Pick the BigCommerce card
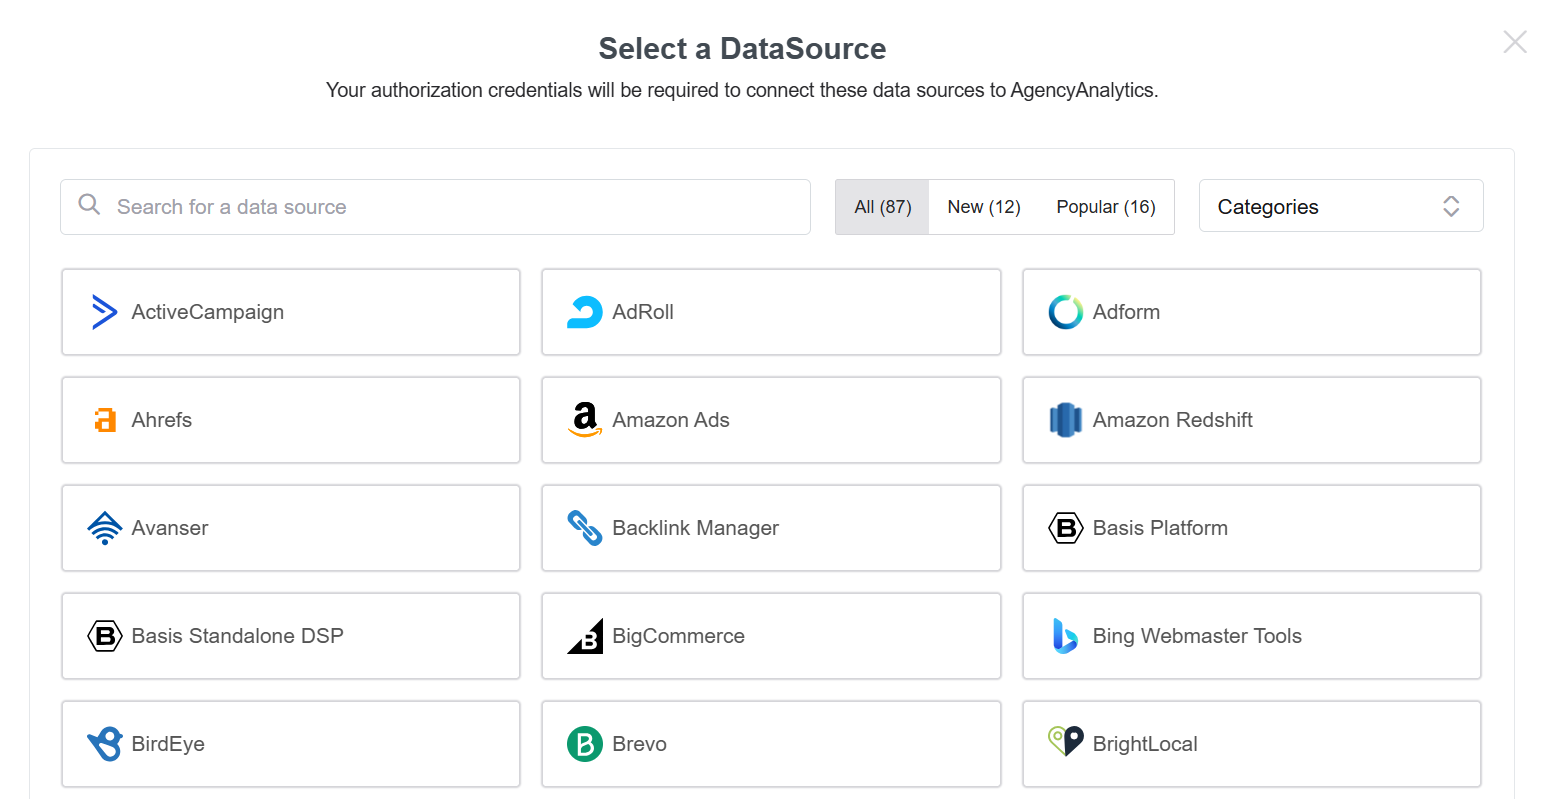Image resolution: width=1544 pixels, height=799 pixels. pyautogui.click(x=771, y=636)
